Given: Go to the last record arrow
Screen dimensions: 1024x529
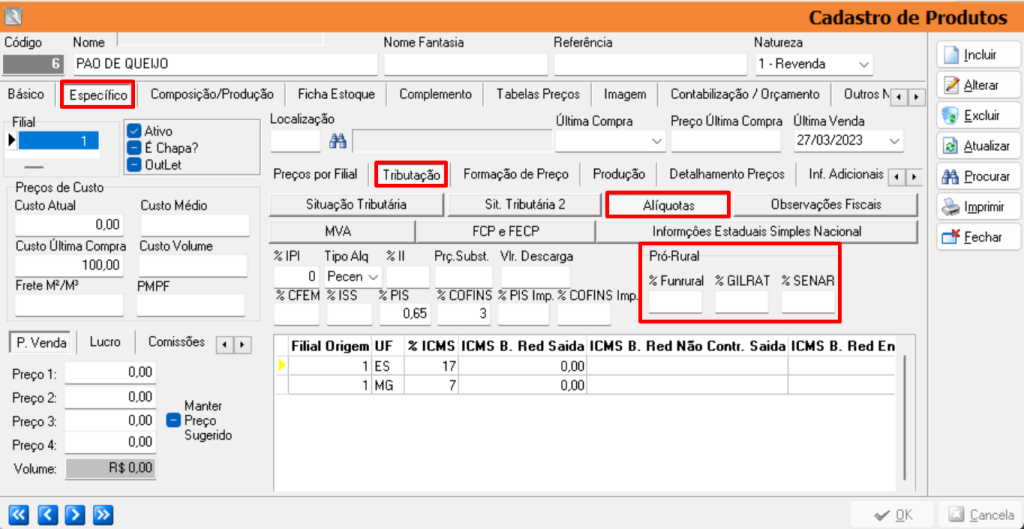Looking at the screenshot, I should [x=102, y=515].
